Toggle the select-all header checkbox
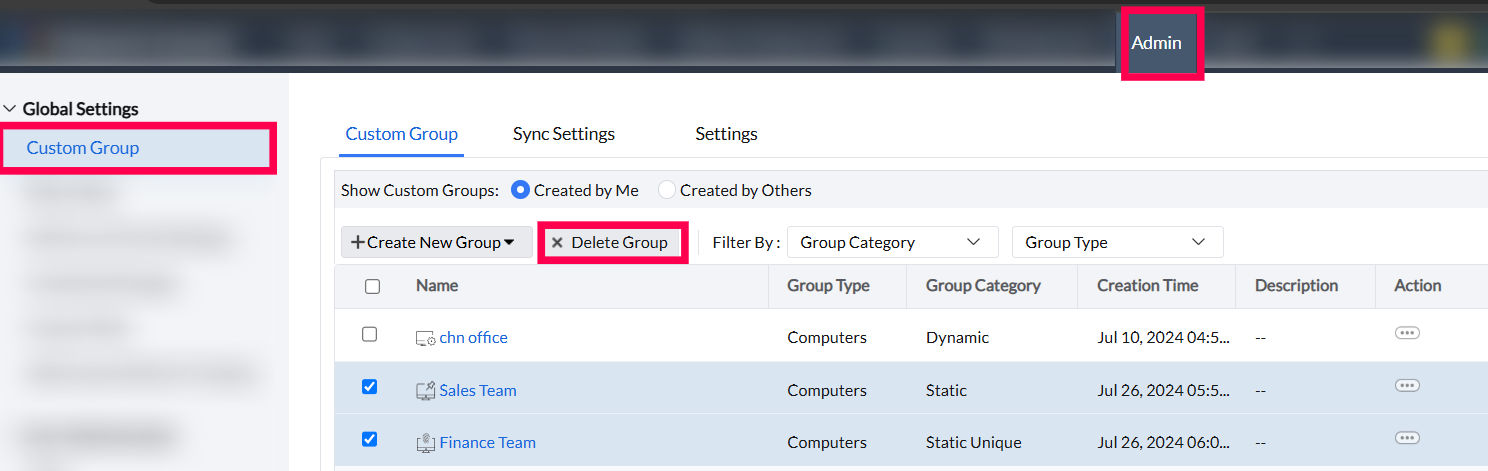This screenshot has height=471, width=1488. click(372, 286)
